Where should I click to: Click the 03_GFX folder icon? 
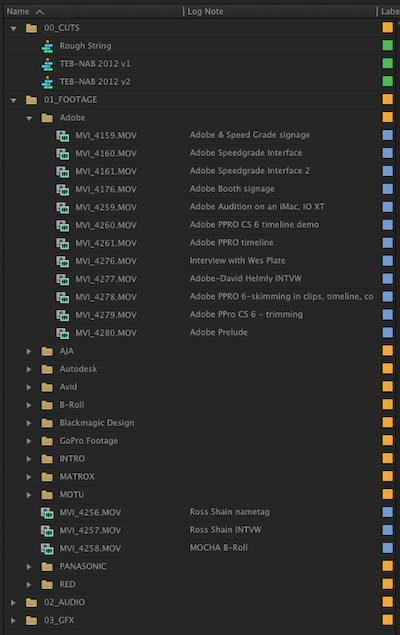tap(31, 620)
